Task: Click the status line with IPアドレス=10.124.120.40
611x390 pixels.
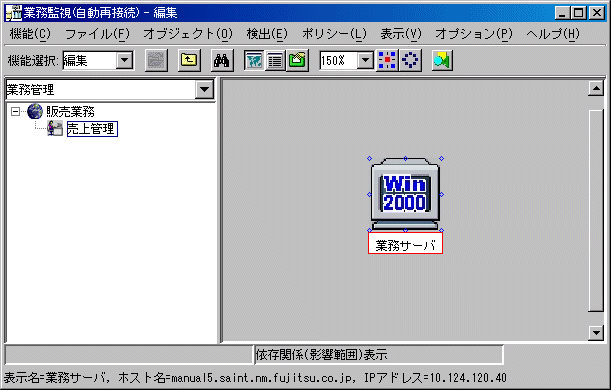Action: pos(255,378)
